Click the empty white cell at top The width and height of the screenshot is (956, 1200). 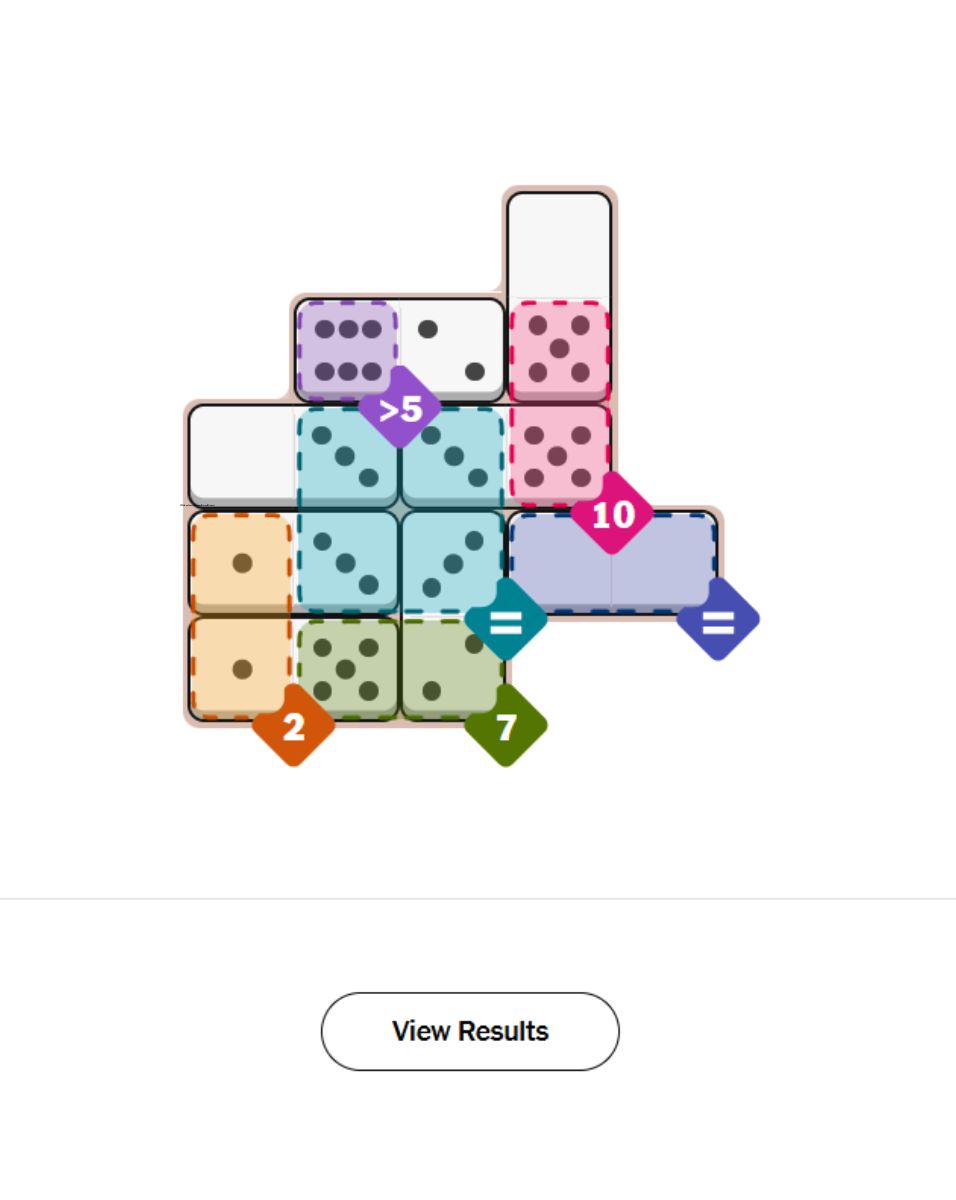[559, 245]
